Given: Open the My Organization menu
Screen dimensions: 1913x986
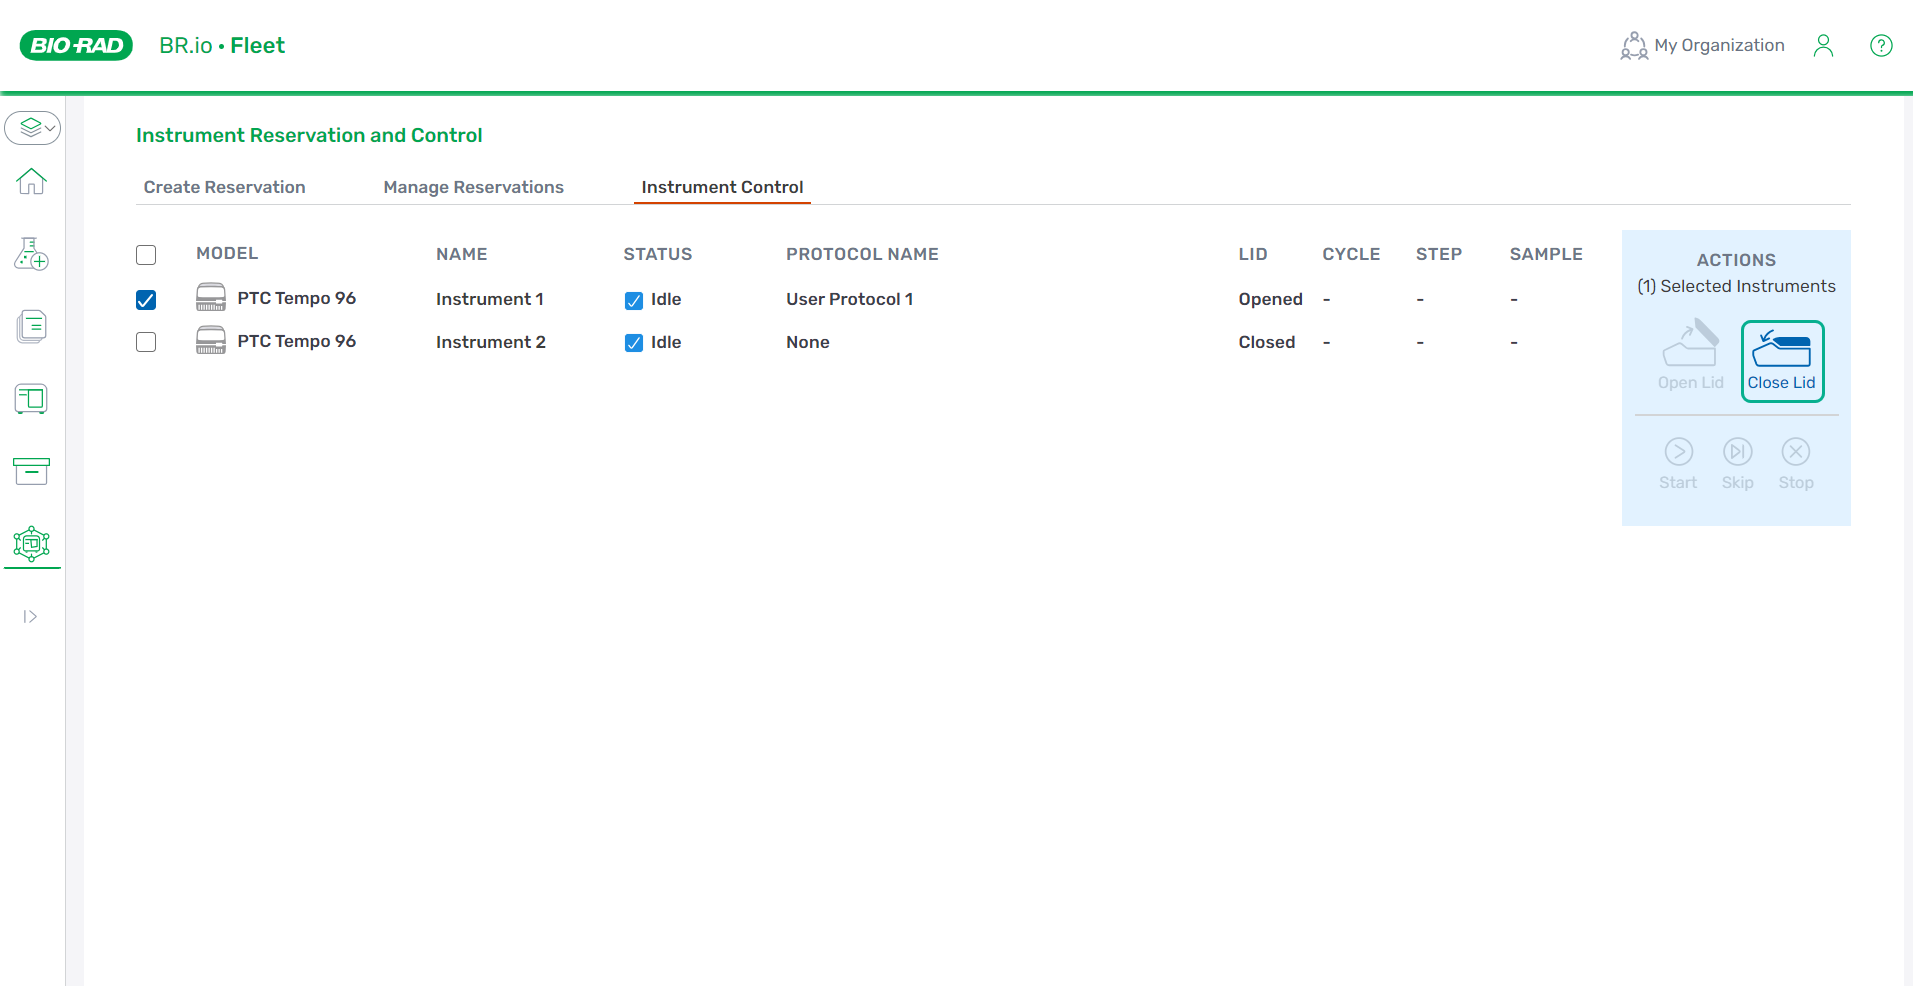Looking at the screenshot, I should point(1702,46).
